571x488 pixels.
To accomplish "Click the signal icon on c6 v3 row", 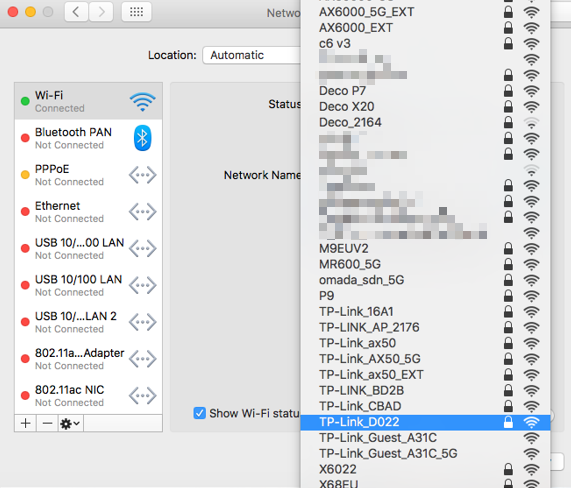I will click(x=531, y=44).
